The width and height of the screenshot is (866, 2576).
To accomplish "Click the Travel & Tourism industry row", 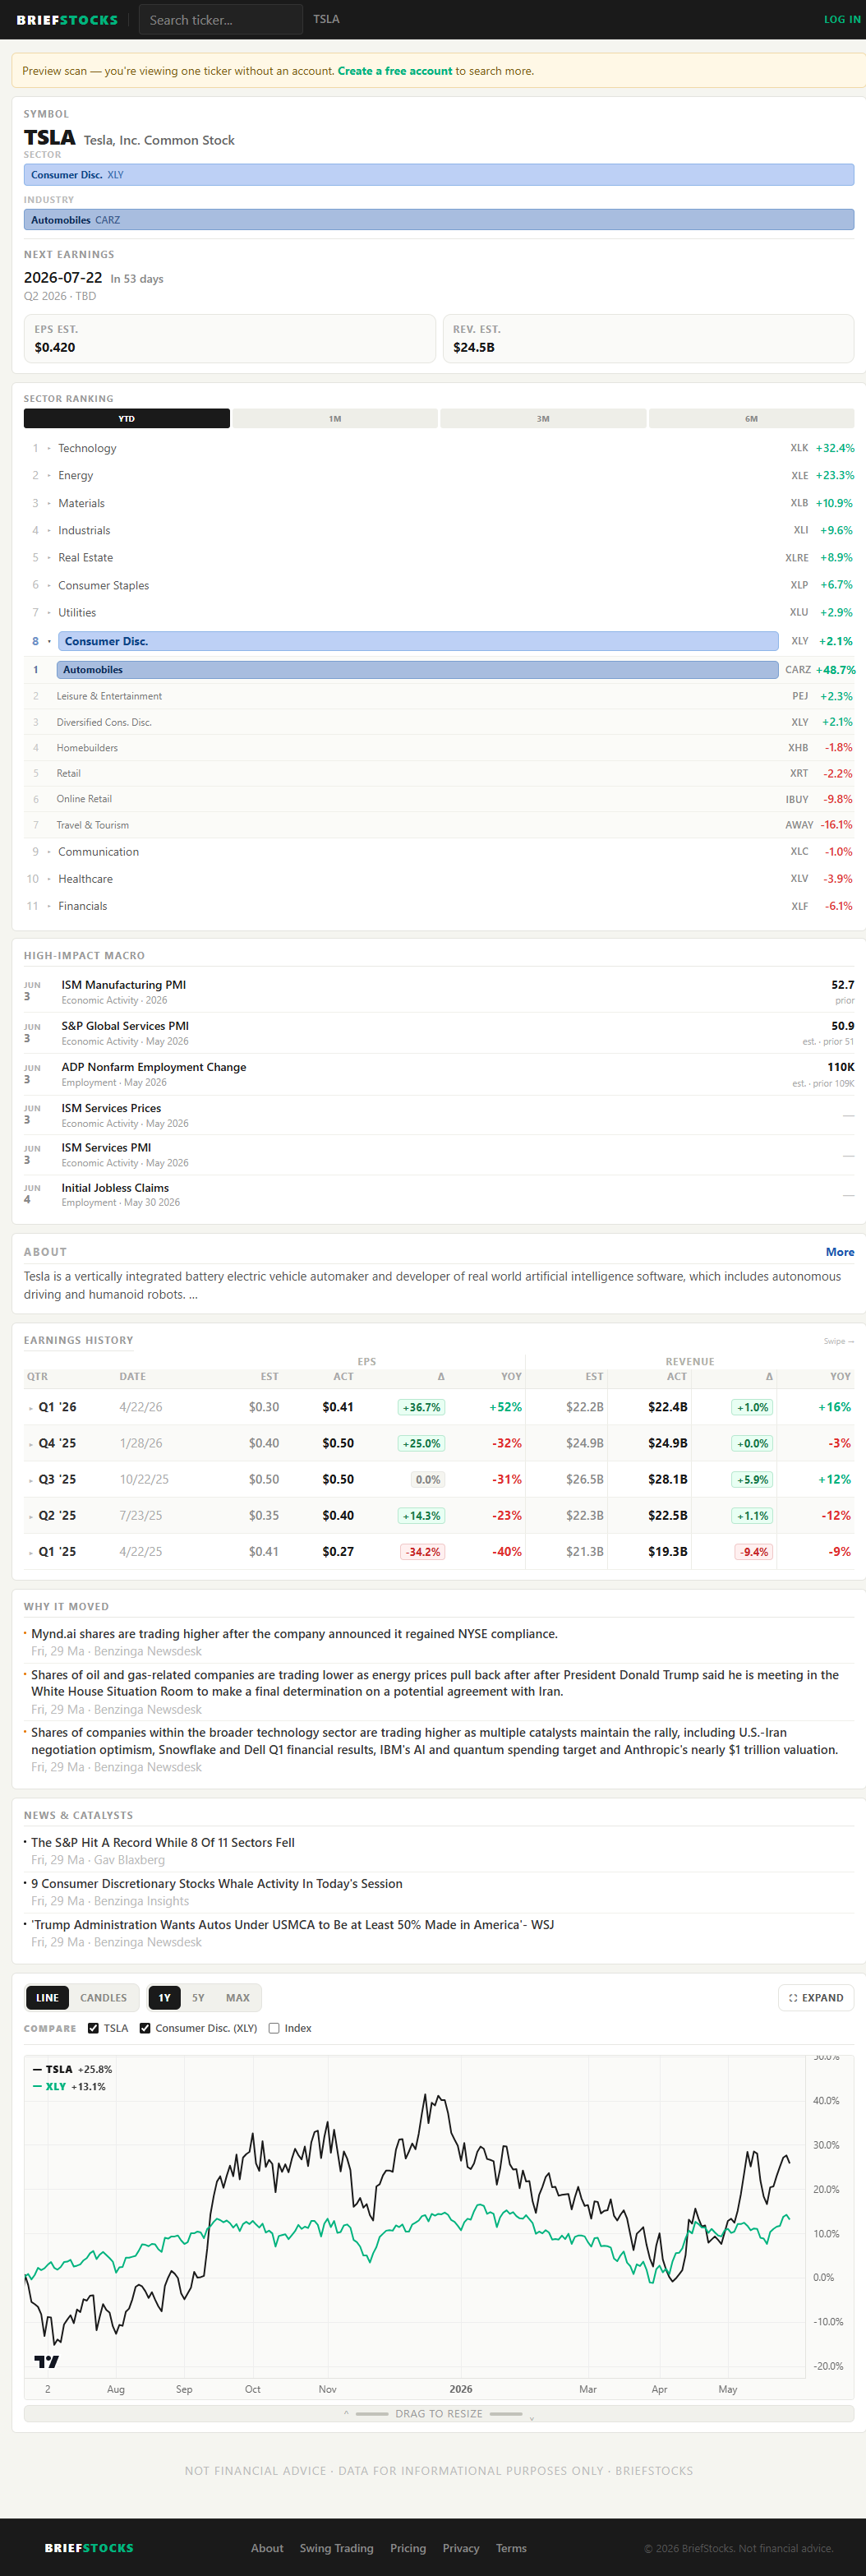I will click(439, 825).
